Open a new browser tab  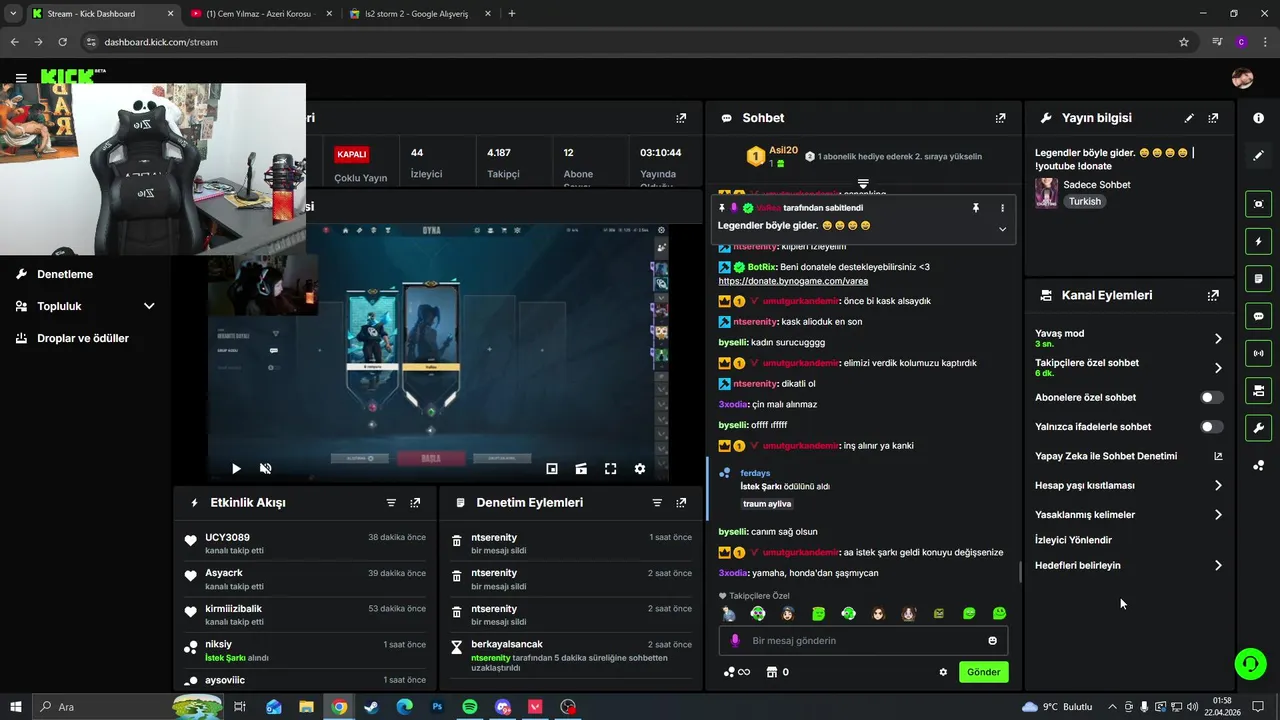[512, 14]
